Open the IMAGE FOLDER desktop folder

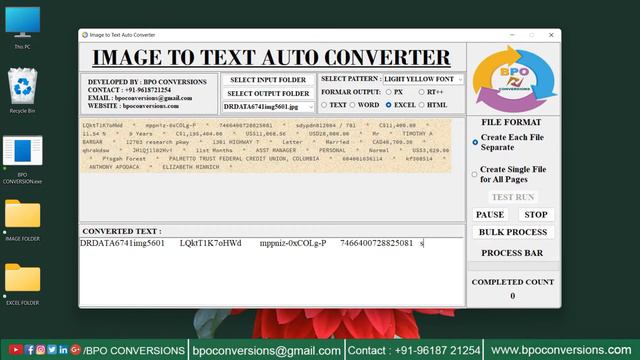(x=22, y=220)
